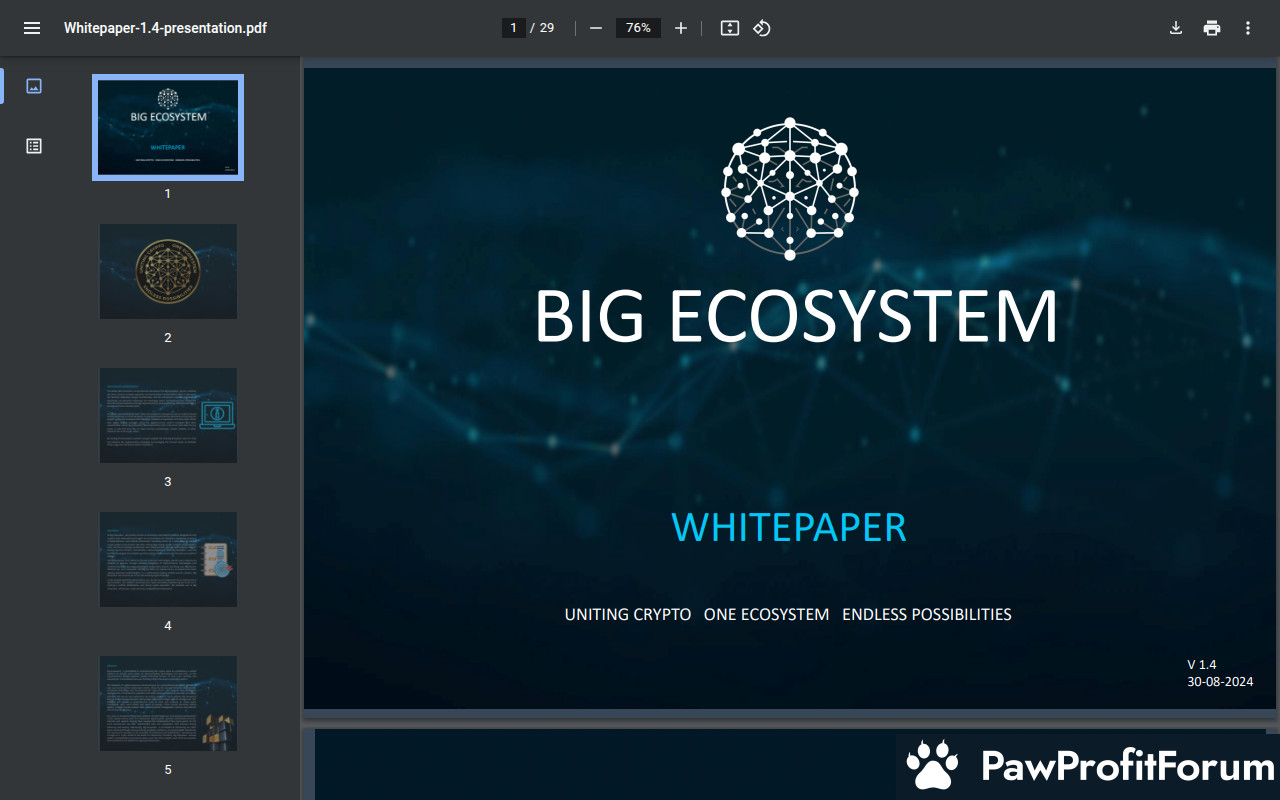
Task: Click the zoom in plus icon
Action: [681, 28]
